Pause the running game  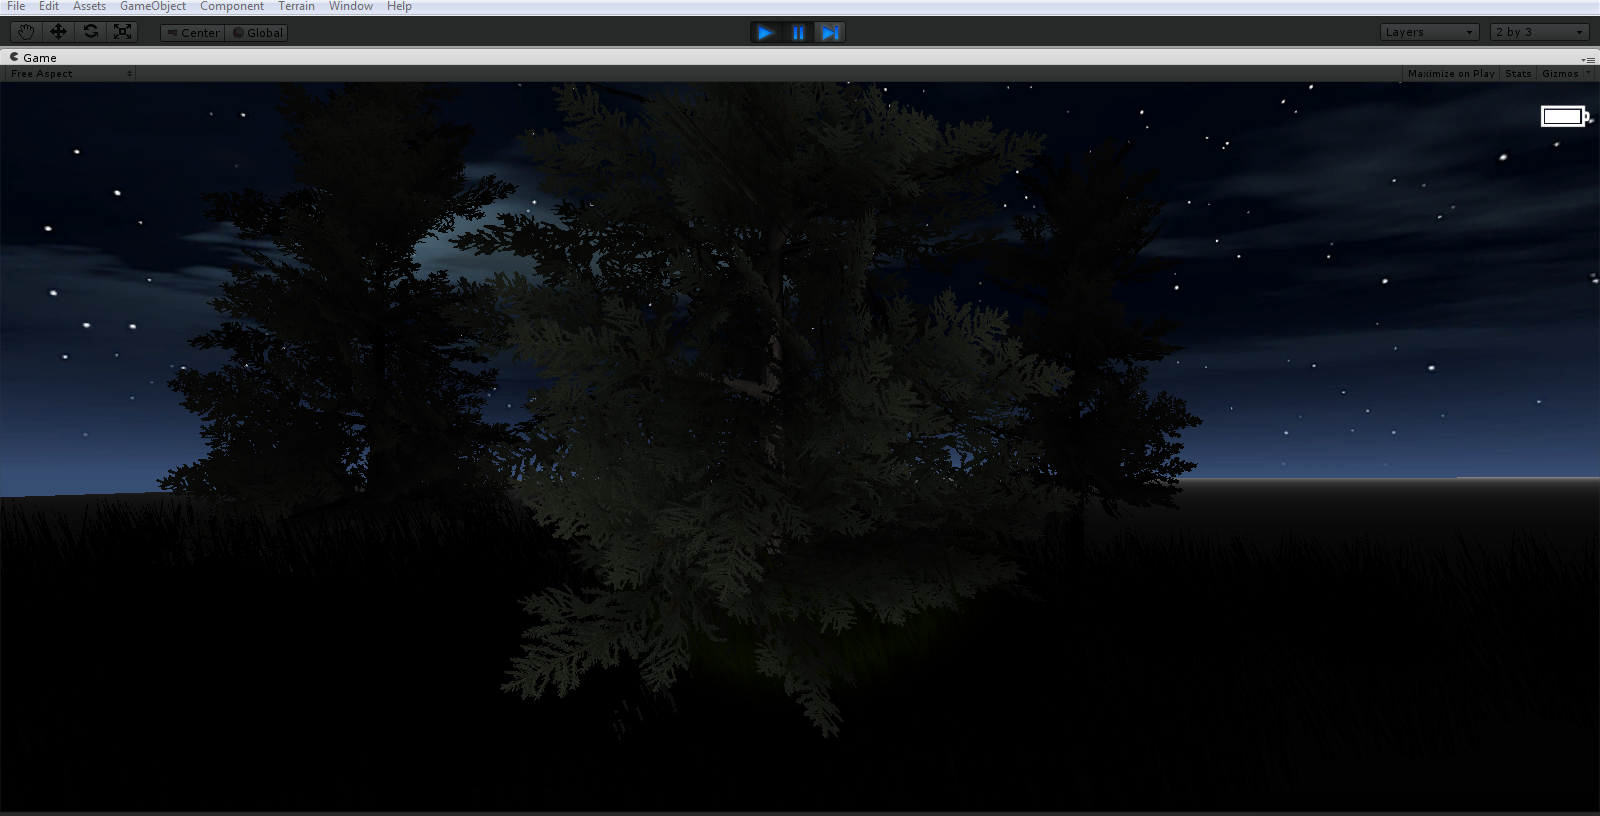(798, 33)
